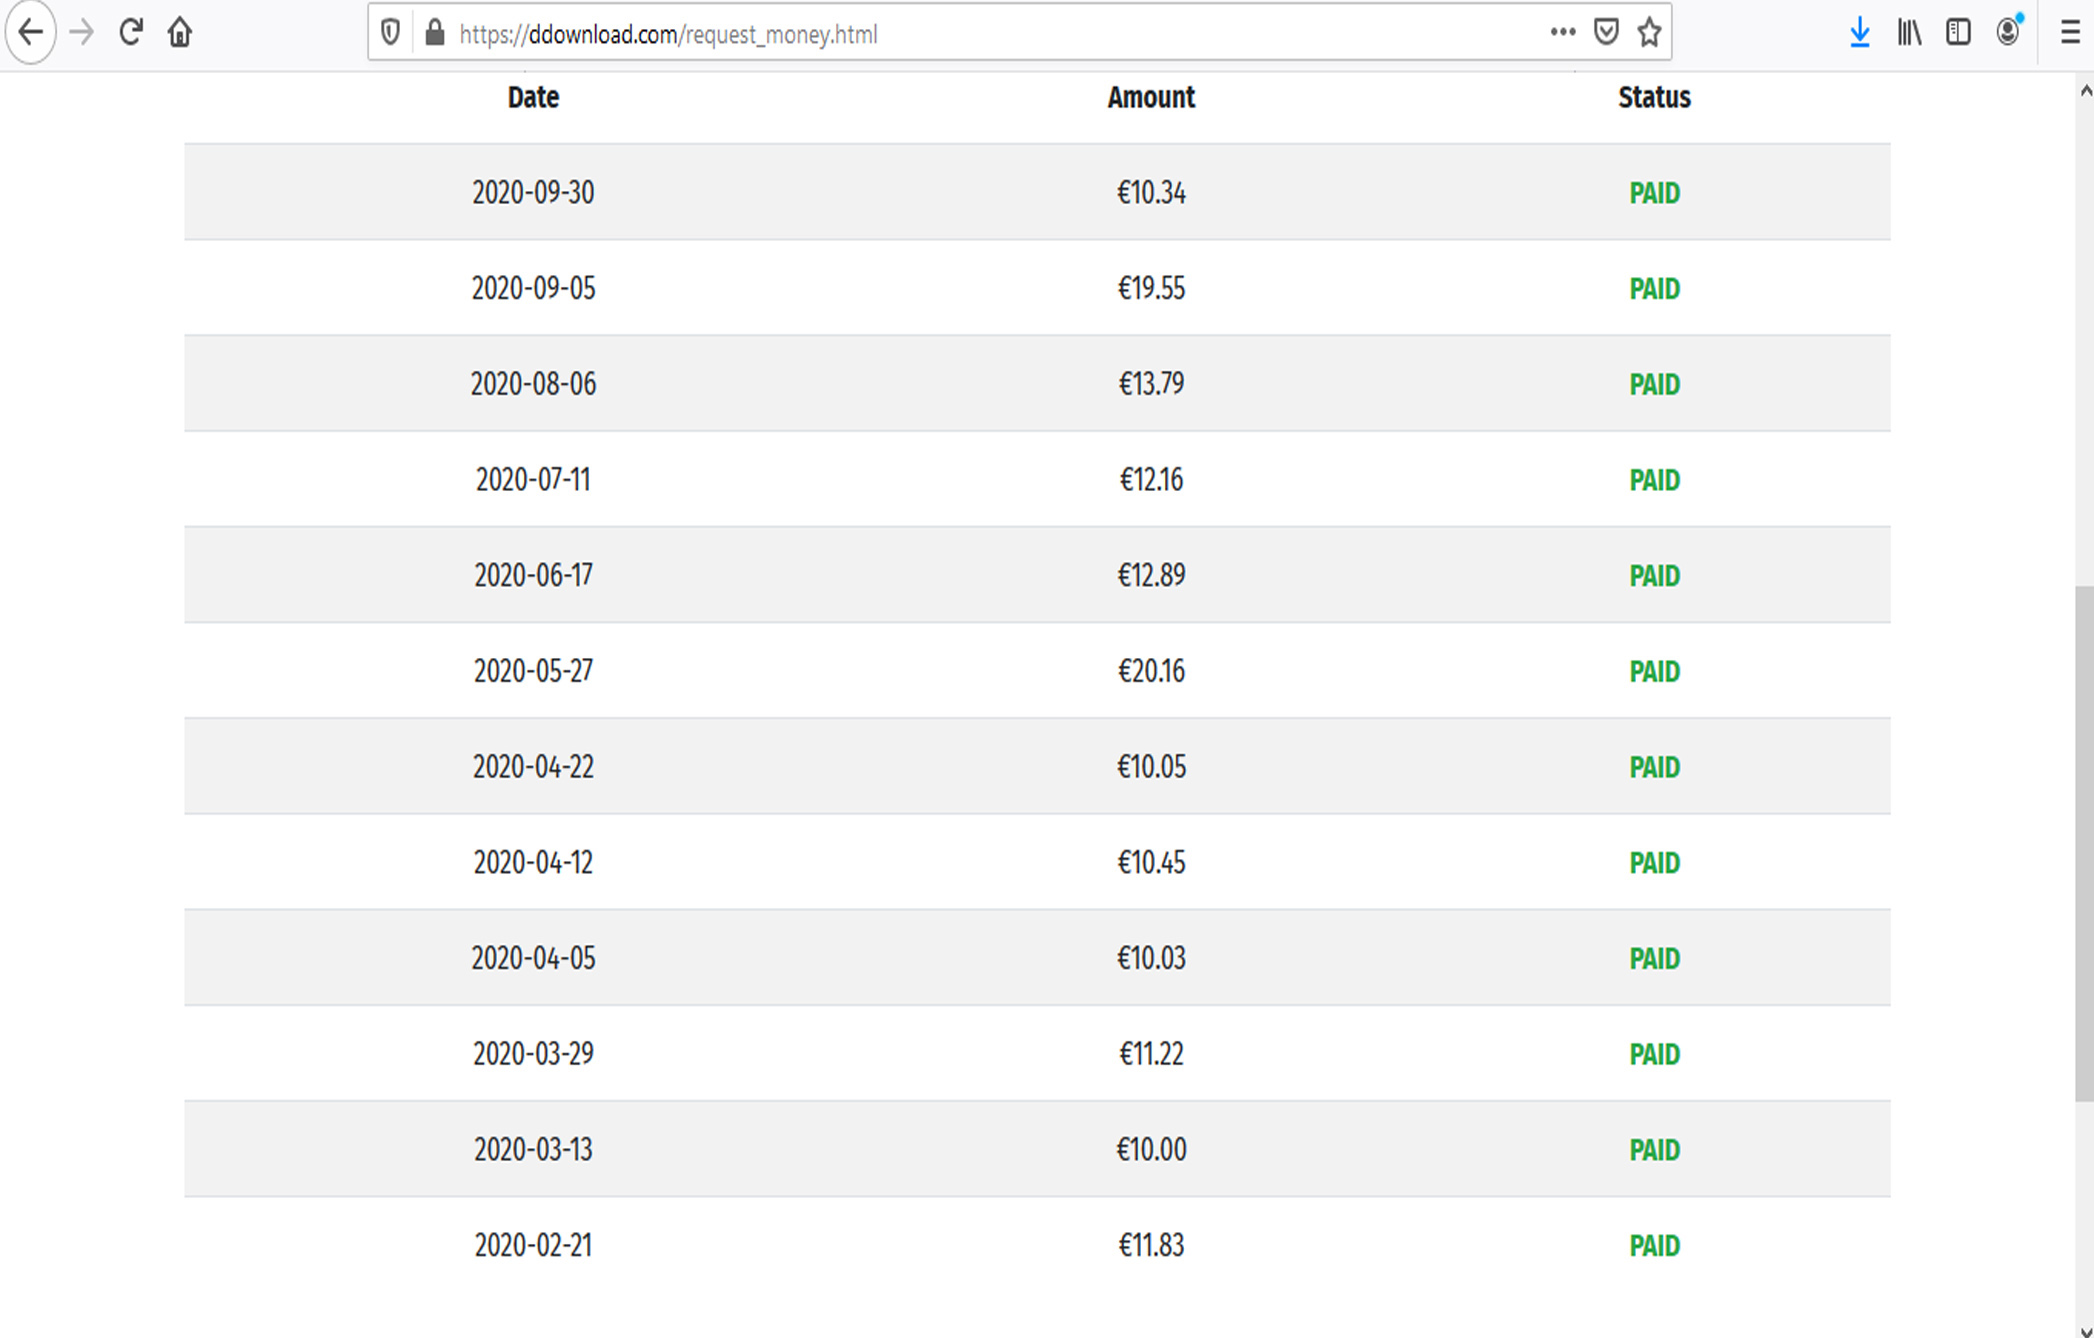Toggle the browser sidebar
Image resolution: width=2094 pixels, height=1338 pixels.
tap(1958, 33)
